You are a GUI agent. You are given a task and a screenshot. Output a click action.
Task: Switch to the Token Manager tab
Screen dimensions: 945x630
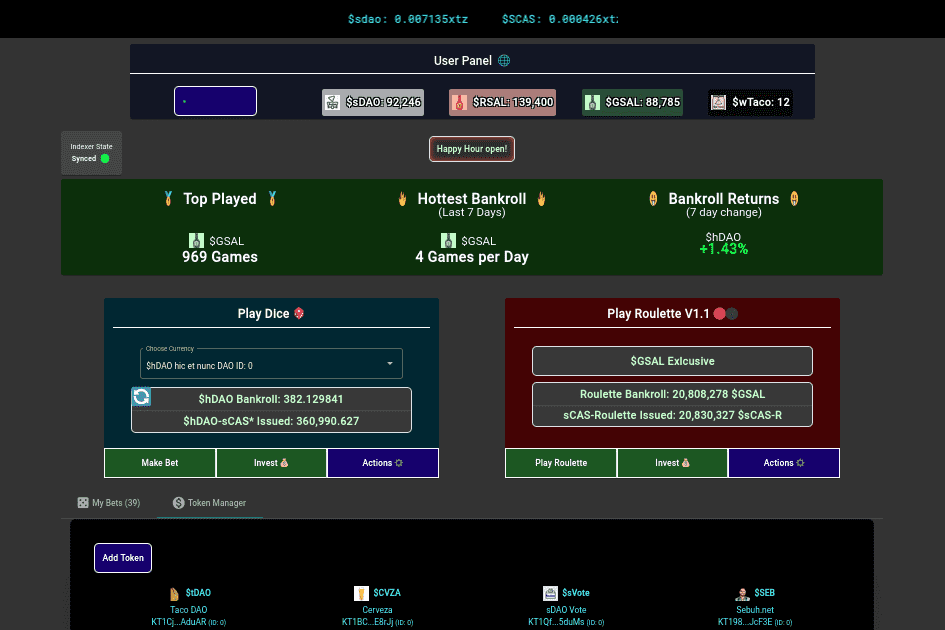point(209,503)
